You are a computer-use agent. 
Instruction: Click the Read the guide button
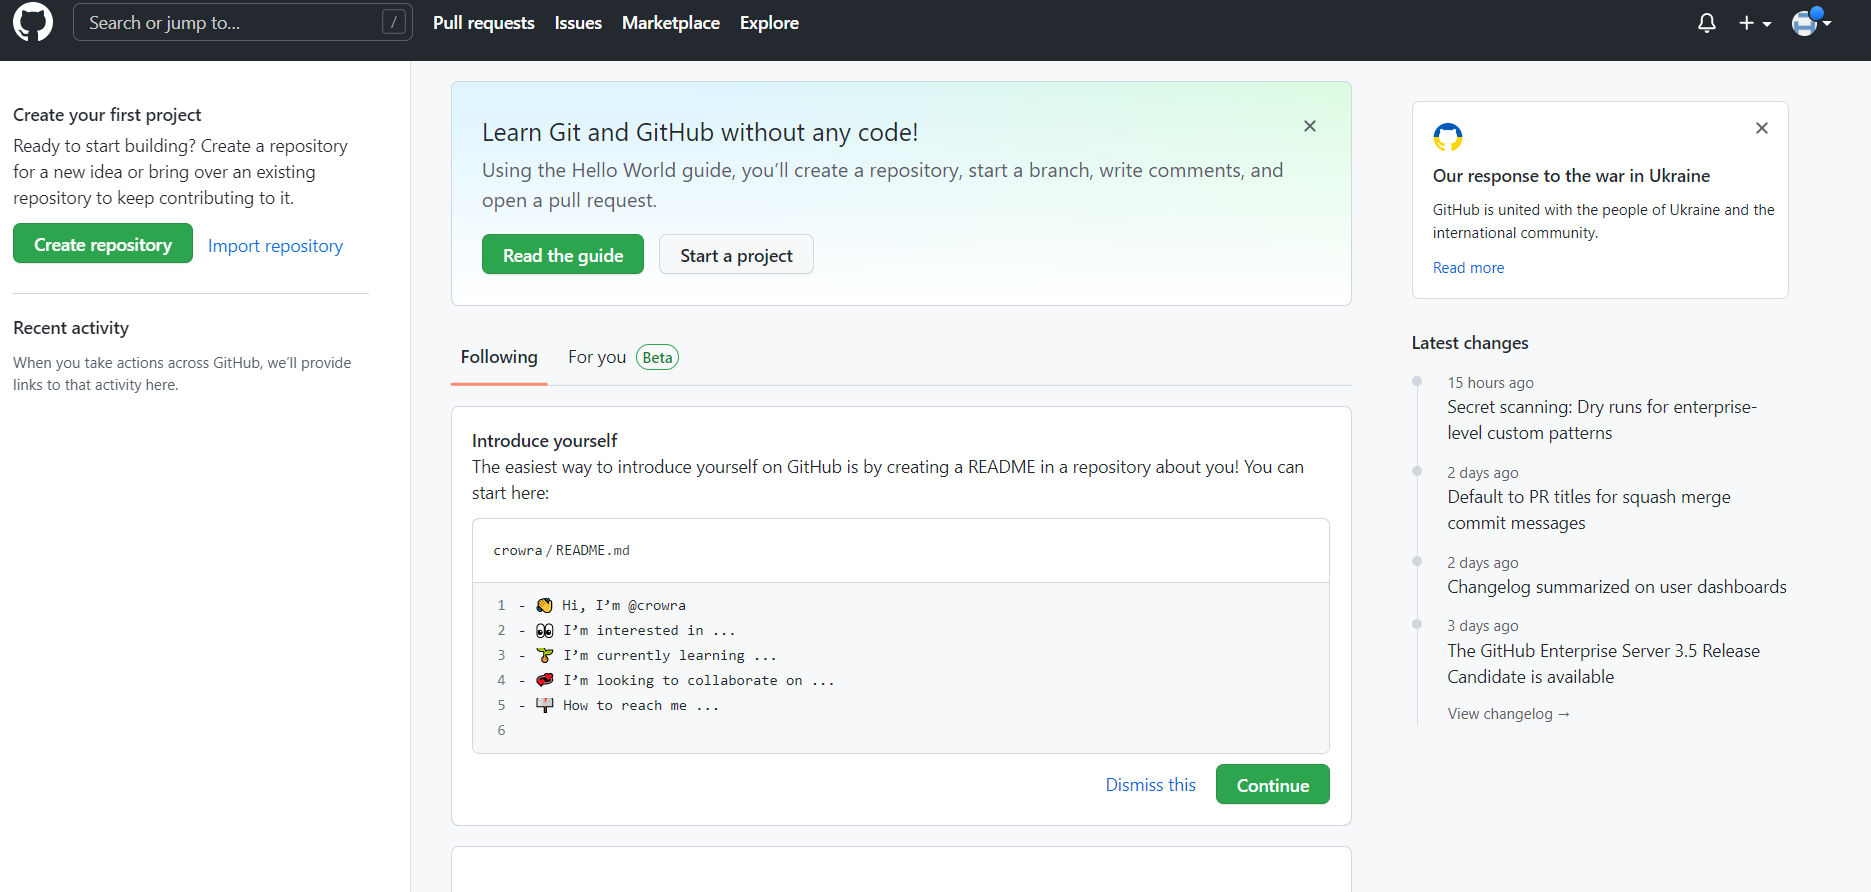562,255
